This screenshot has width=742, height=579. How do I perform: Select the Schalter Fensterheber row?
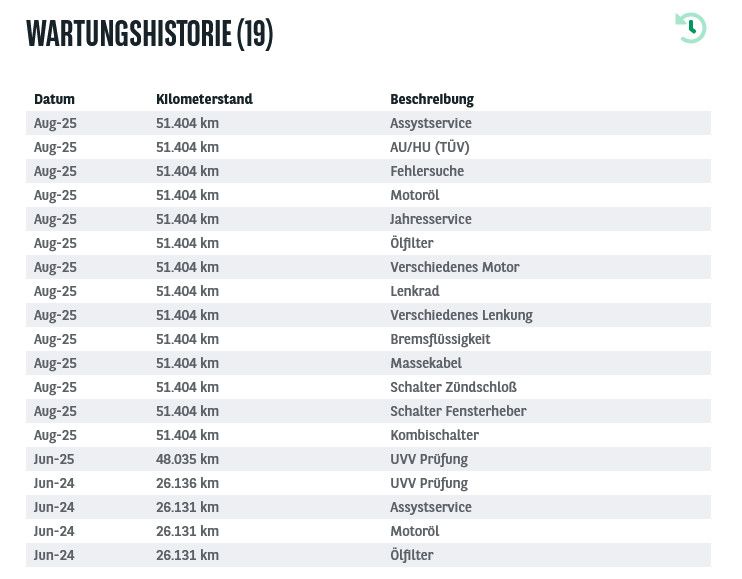458,411
